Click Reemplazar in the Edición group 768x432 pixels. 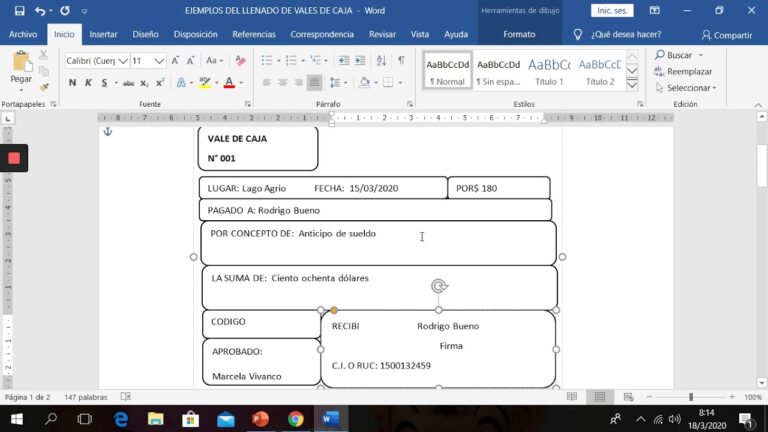point(683,72)
